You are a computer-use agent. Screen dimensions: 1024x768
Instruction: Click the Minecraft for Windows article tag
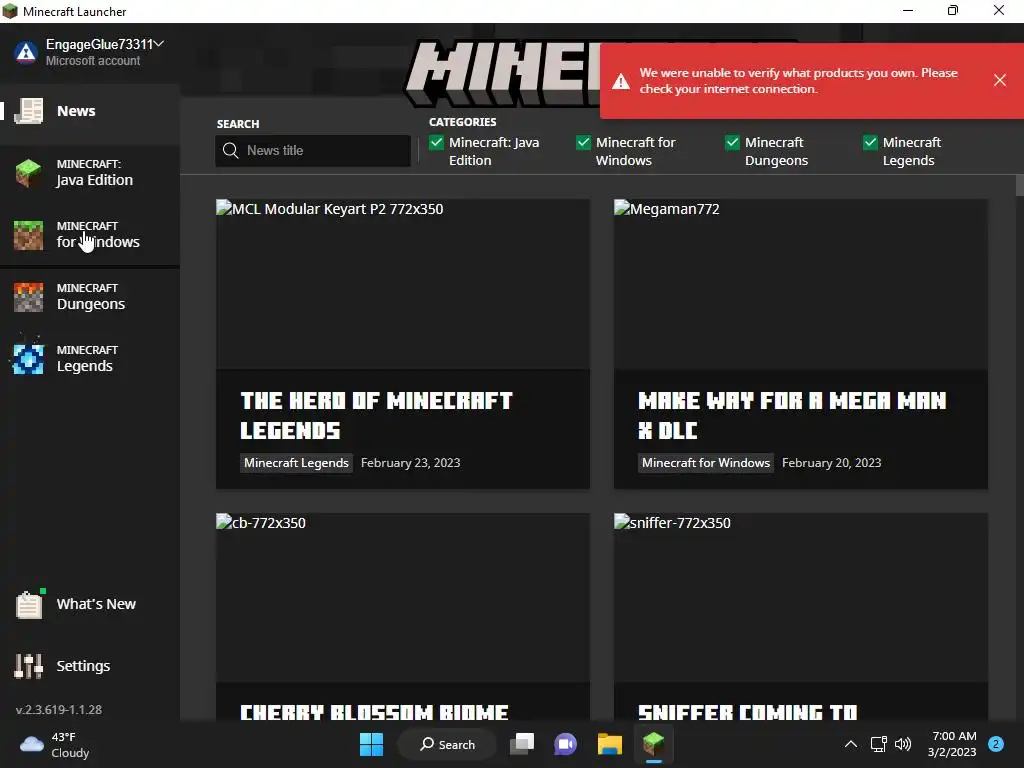click(706, 462)
